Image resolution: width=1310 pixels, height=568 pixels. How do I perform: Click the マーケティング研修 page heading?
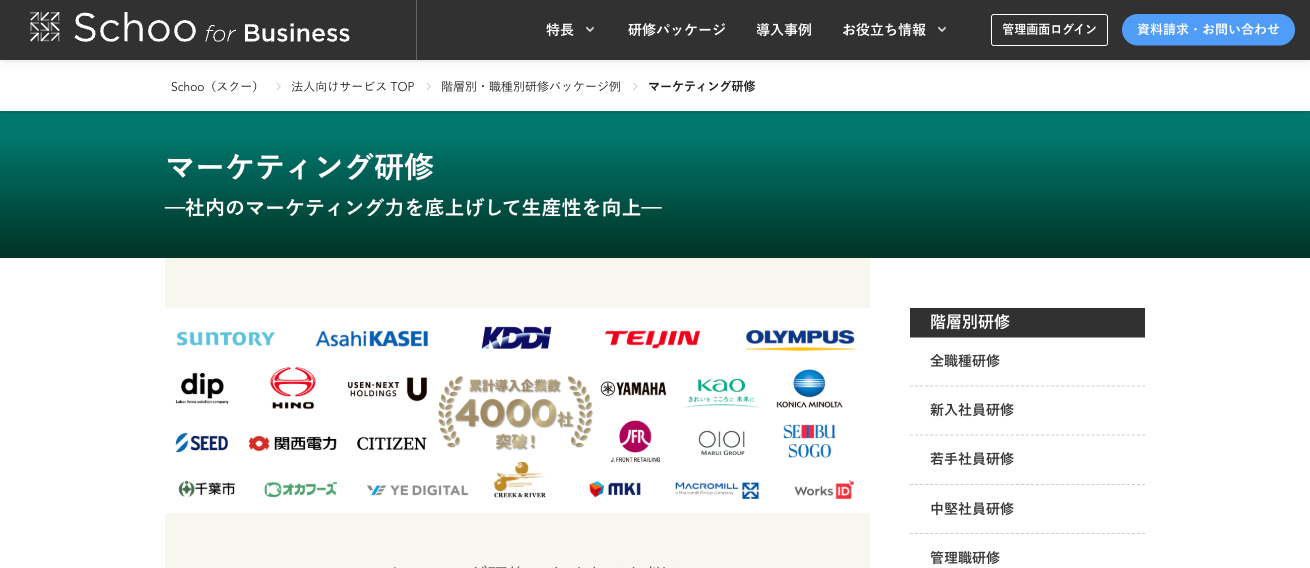300,166
